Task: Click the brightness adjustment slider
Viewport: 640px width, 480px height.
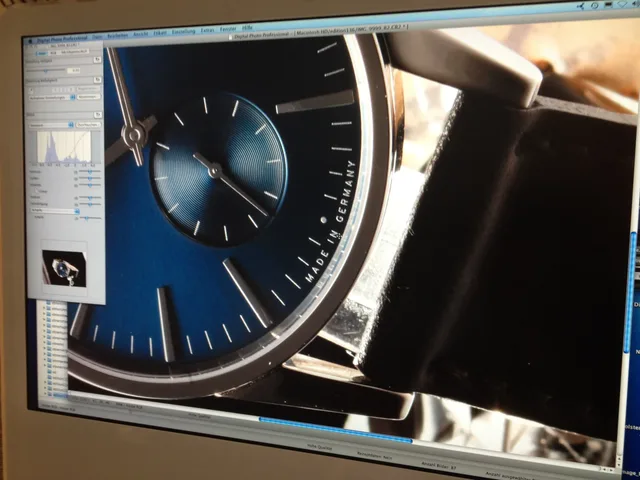Action: 46,71
